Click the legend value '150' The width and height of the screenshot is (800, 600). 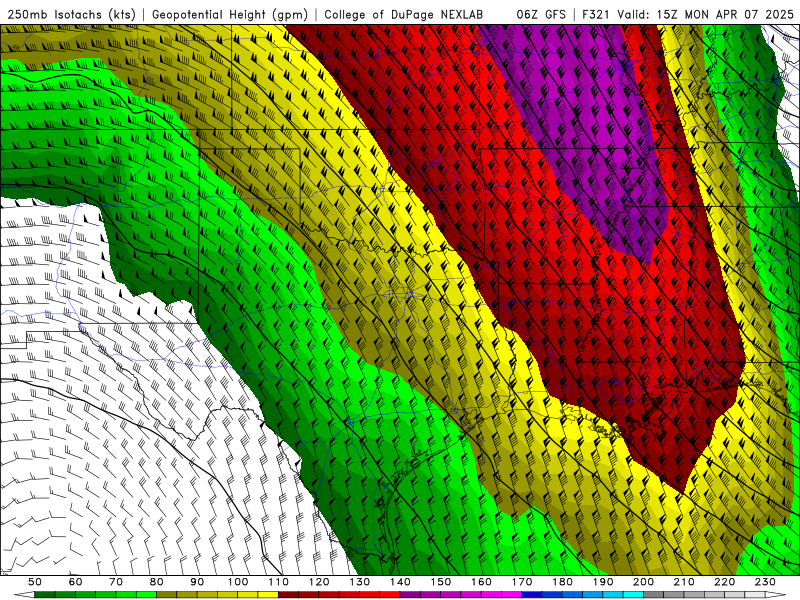pos(441,582)
